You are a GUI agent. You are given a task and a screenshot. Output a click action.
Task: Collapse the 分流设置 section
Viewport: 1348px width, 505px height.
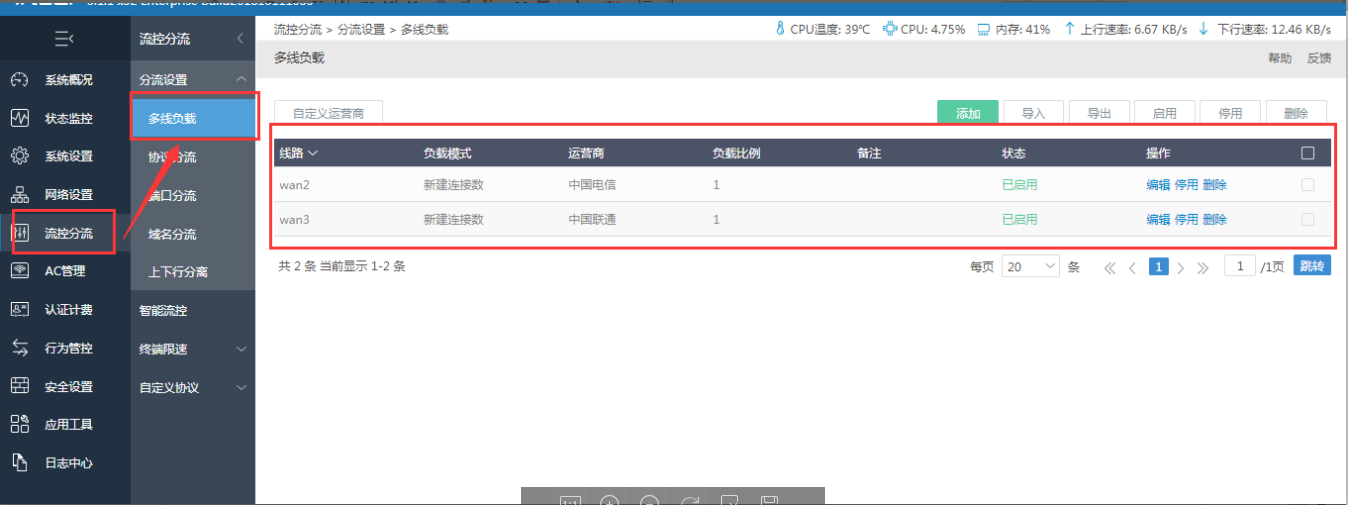240,79
